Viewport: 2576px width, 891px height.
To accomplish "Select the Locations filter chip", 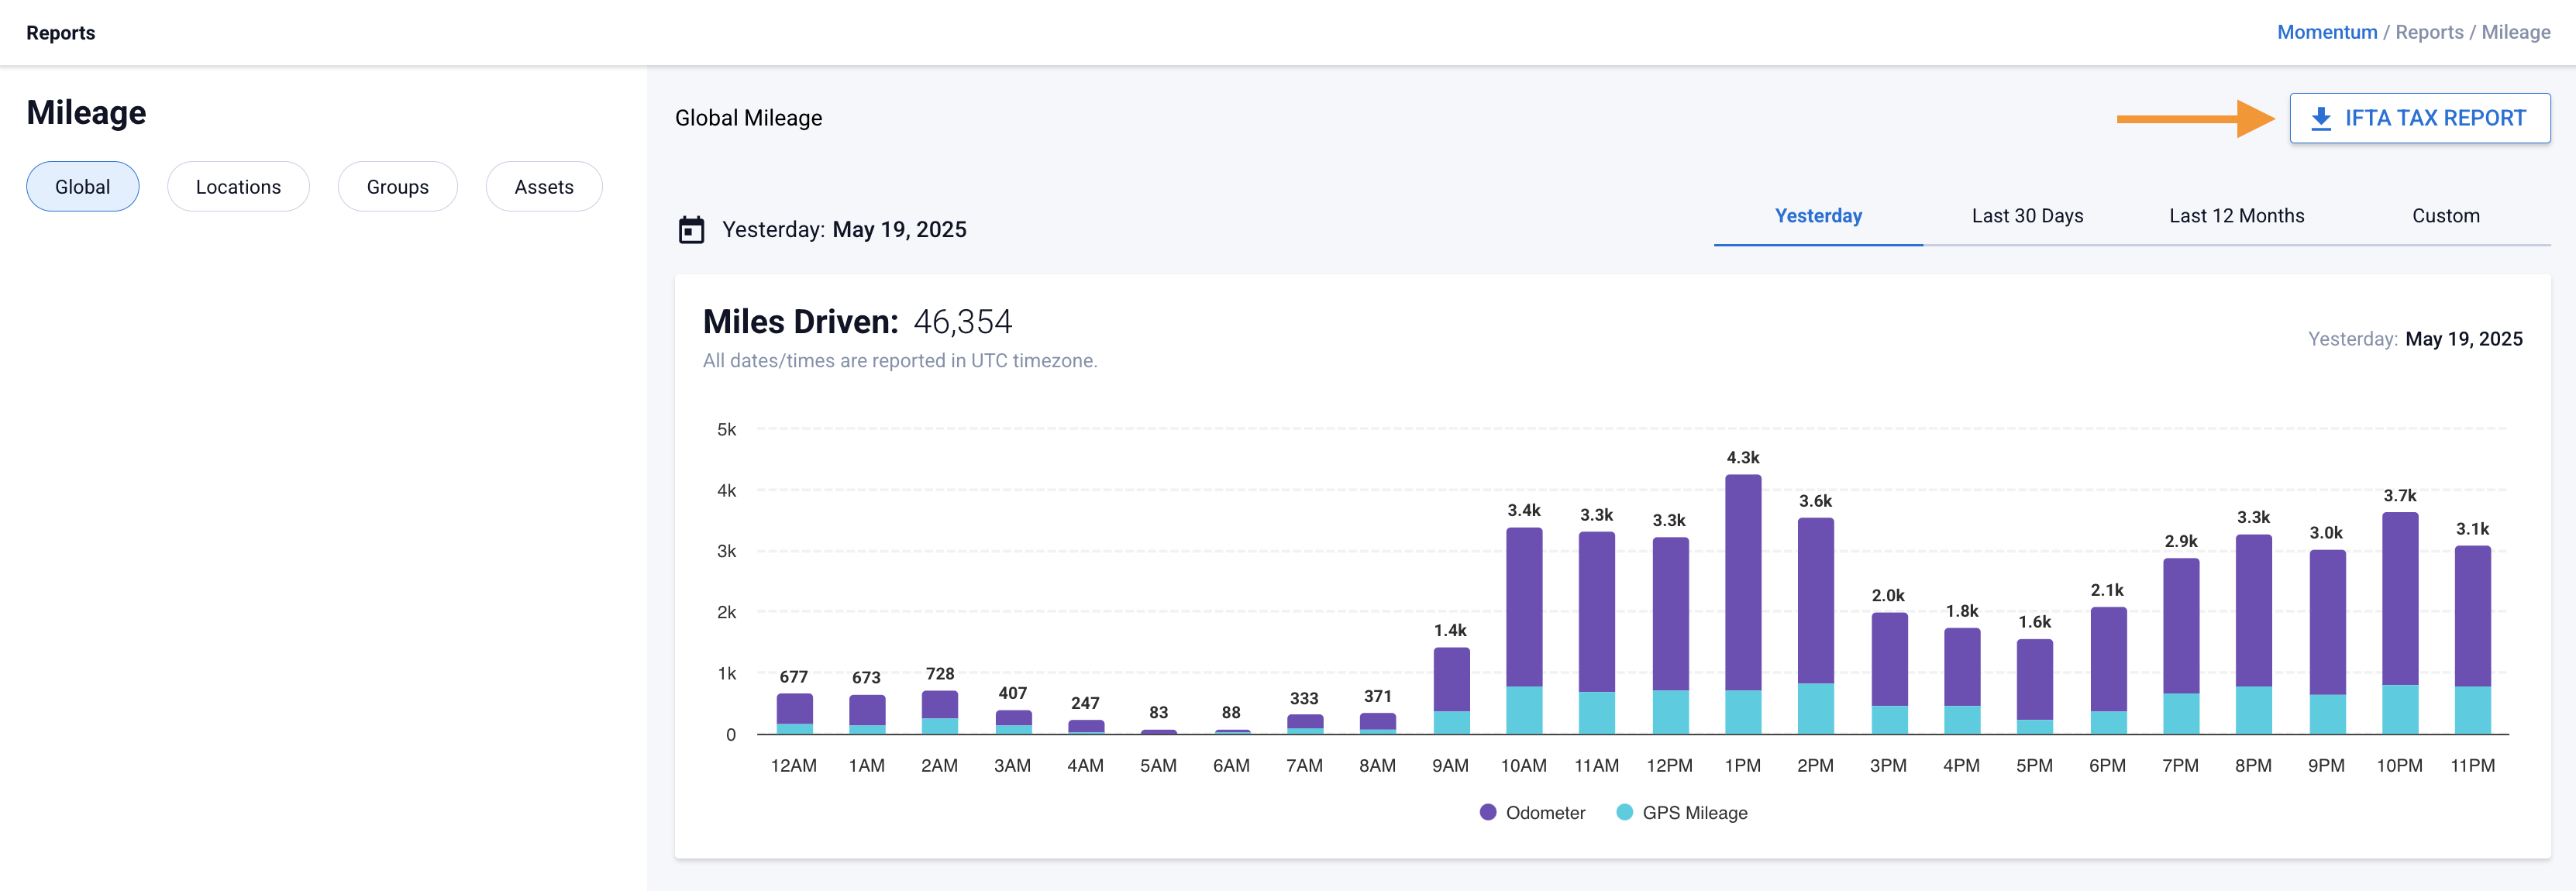I will pos(238,187).
